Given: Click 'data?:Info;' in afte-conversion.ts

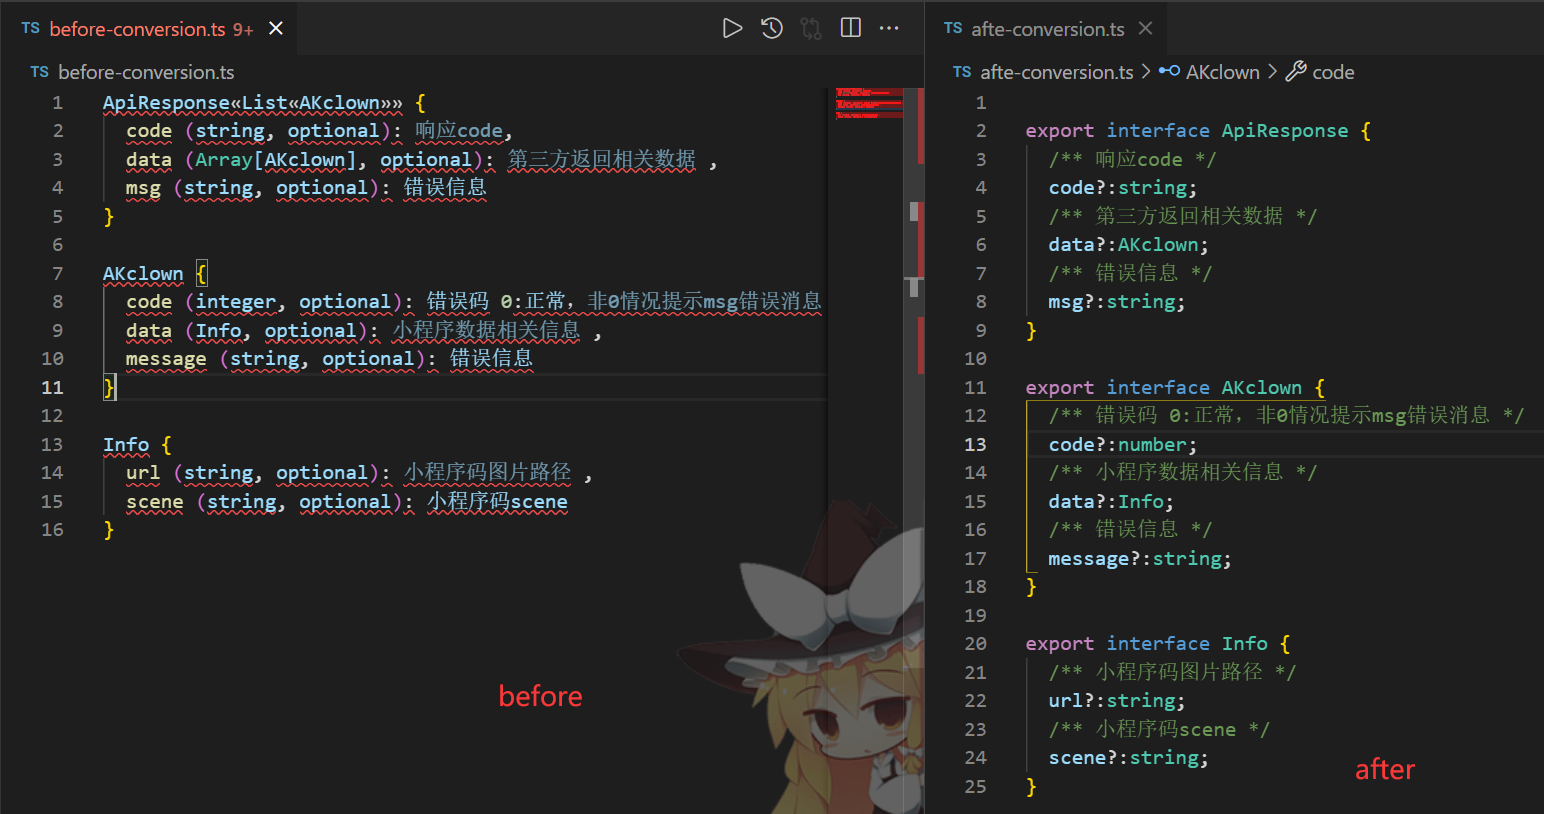Looking at the screenshot, I should (1111, 502).
